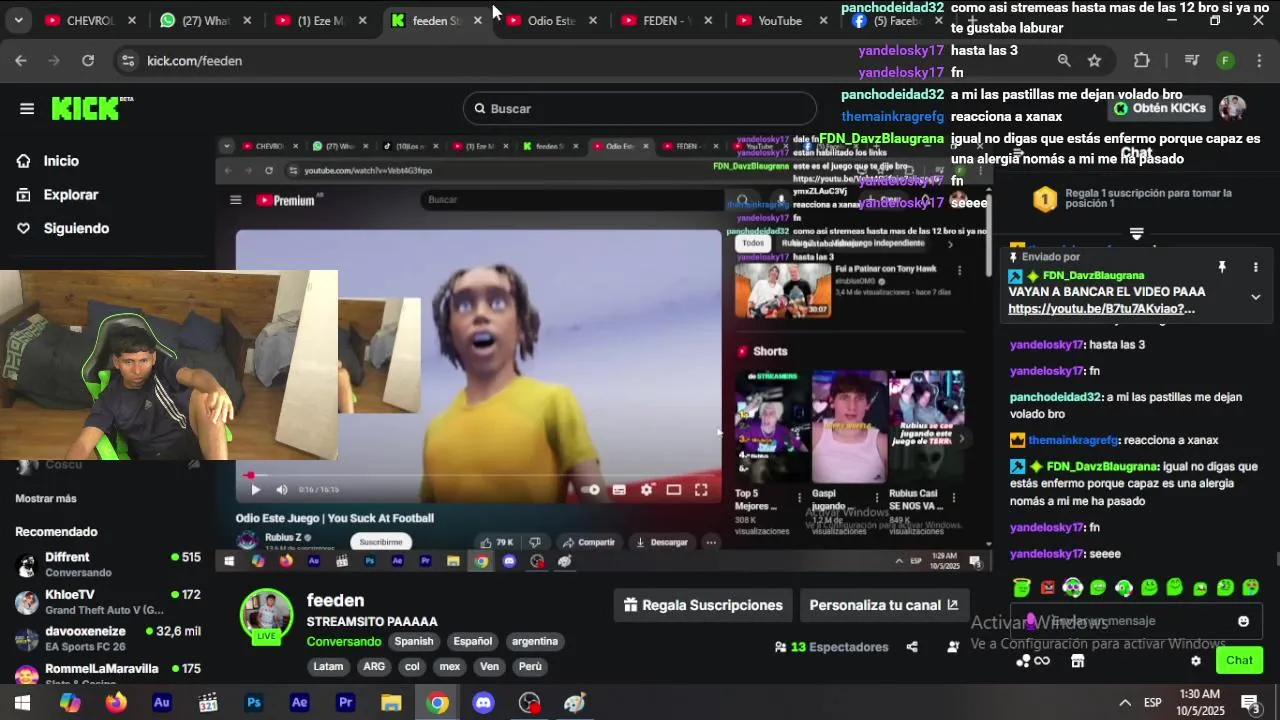Go back with browser back arrow
The image size is (1280, 720).
(21, 61)
